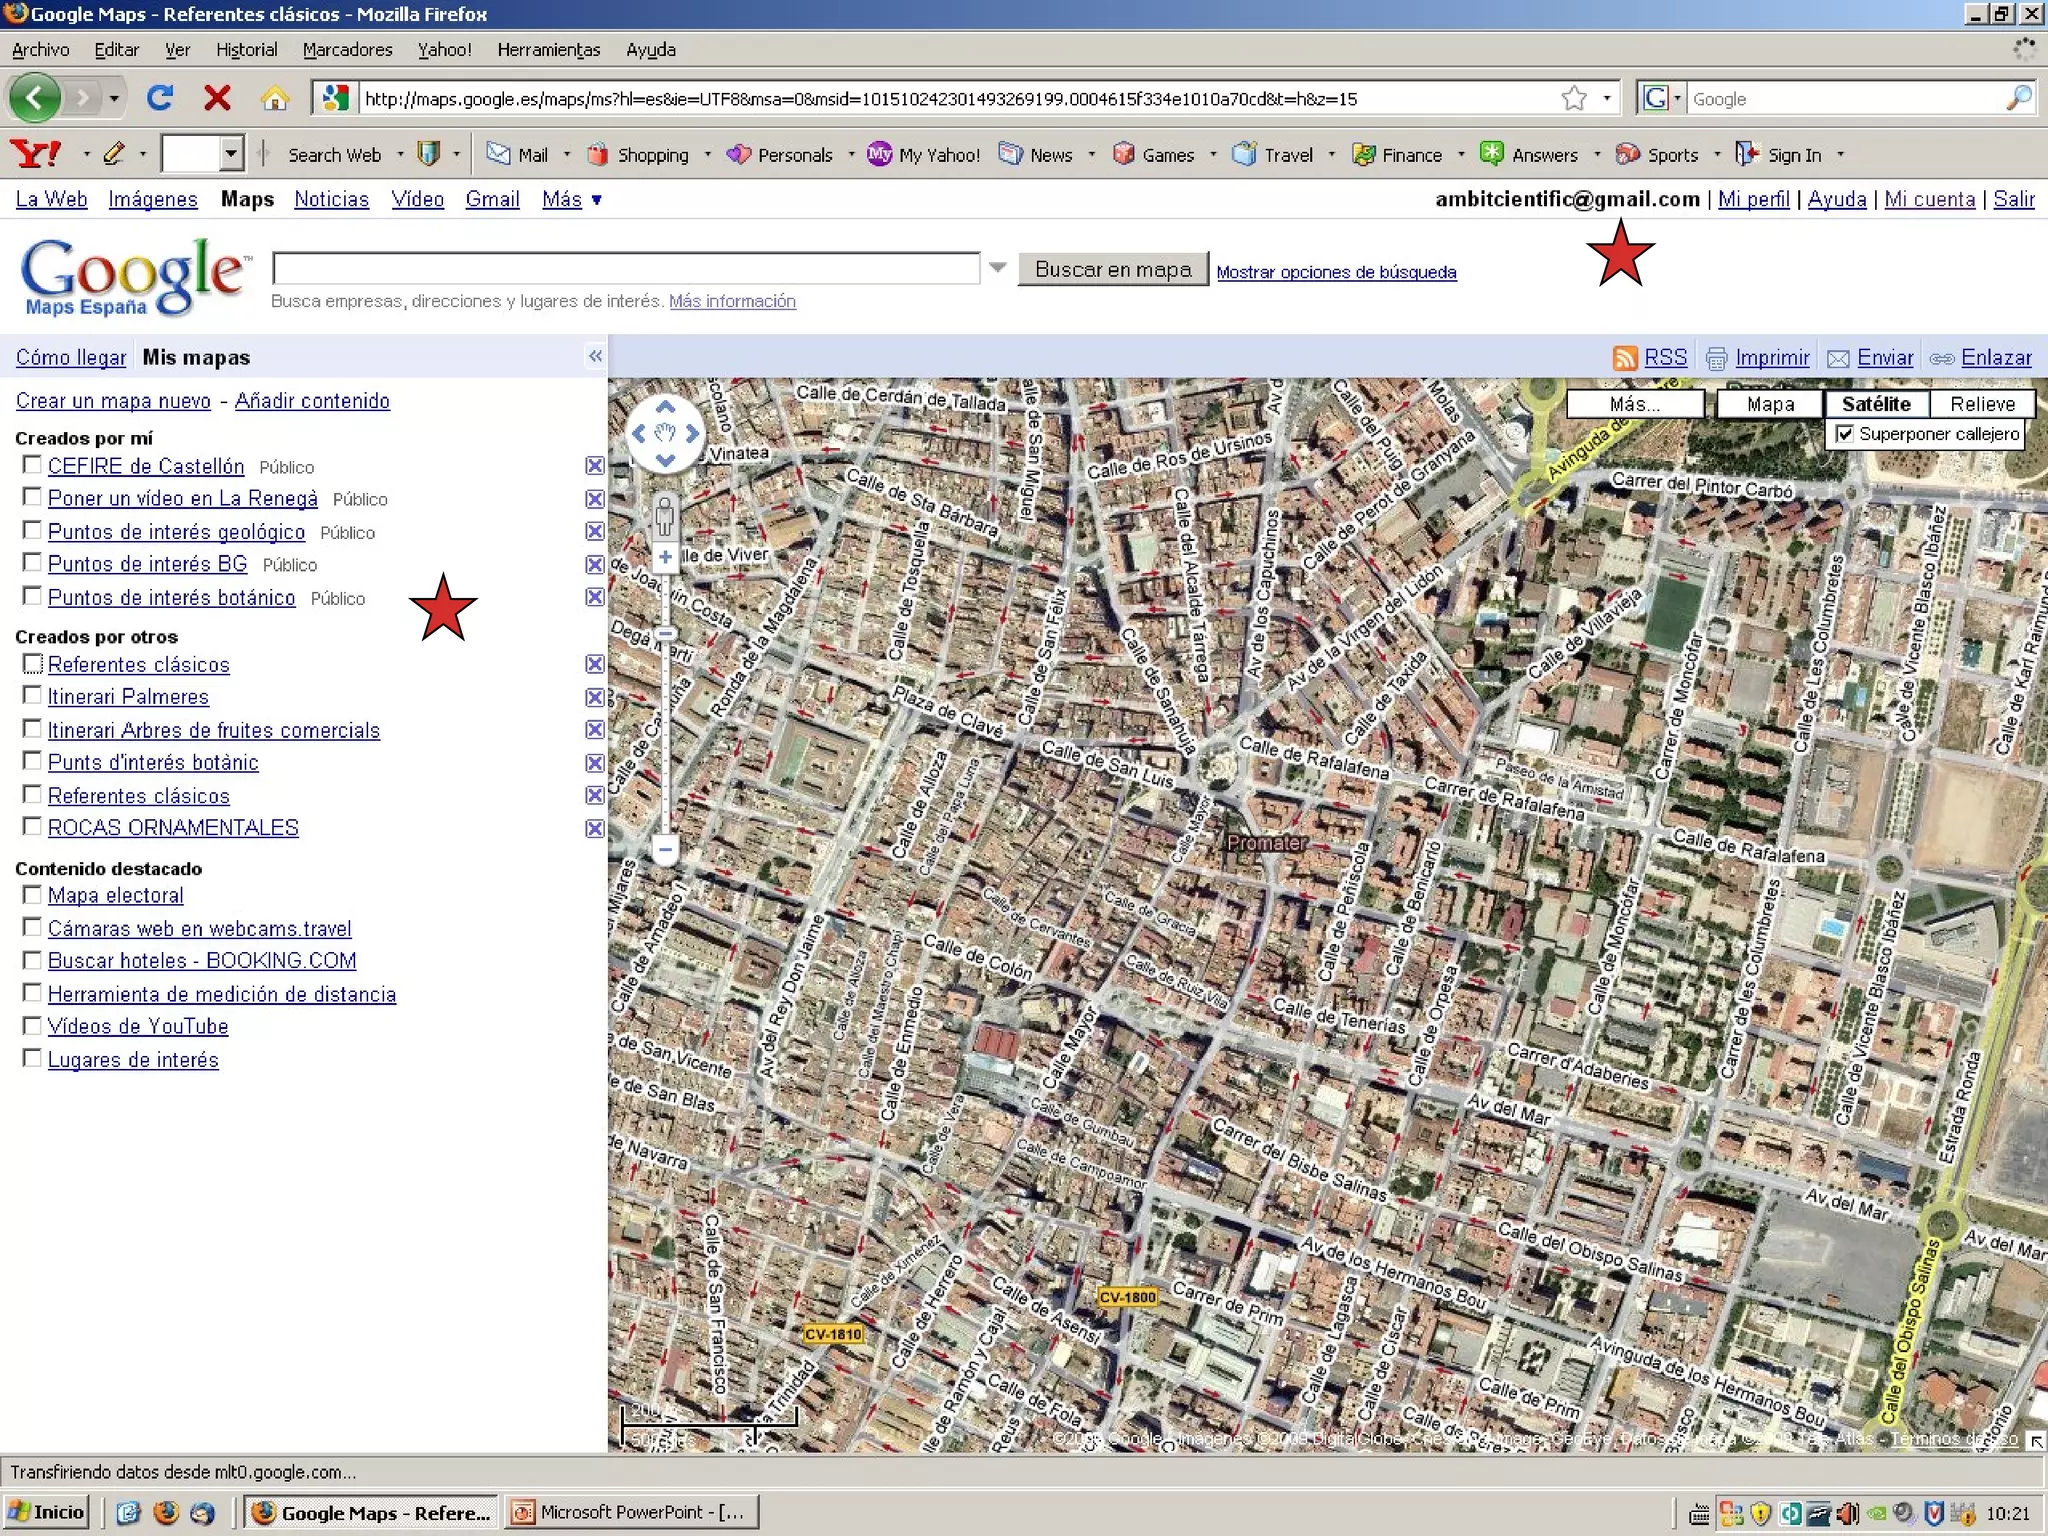Delete the CEFIRE de Castellón map entry
The height and width of the screenshot is (1536, 2048).
pyautogui.click(x=594, y=466)
